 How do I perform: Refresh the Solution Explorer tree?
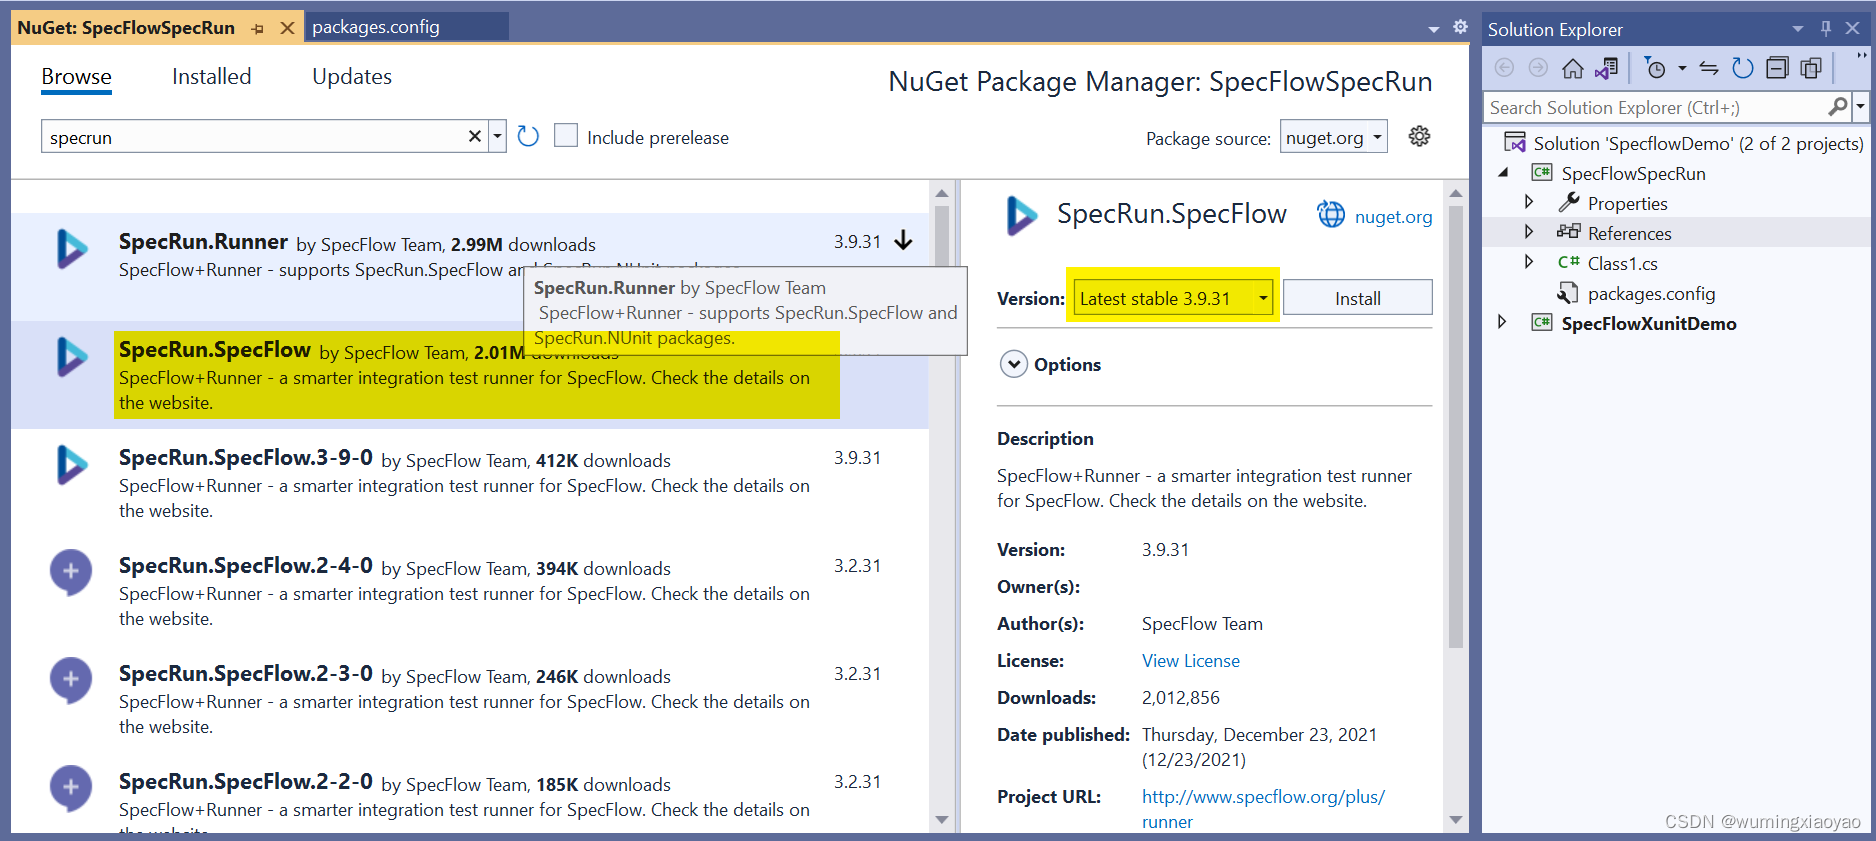pyautogui.click(x=1743, y=68)
